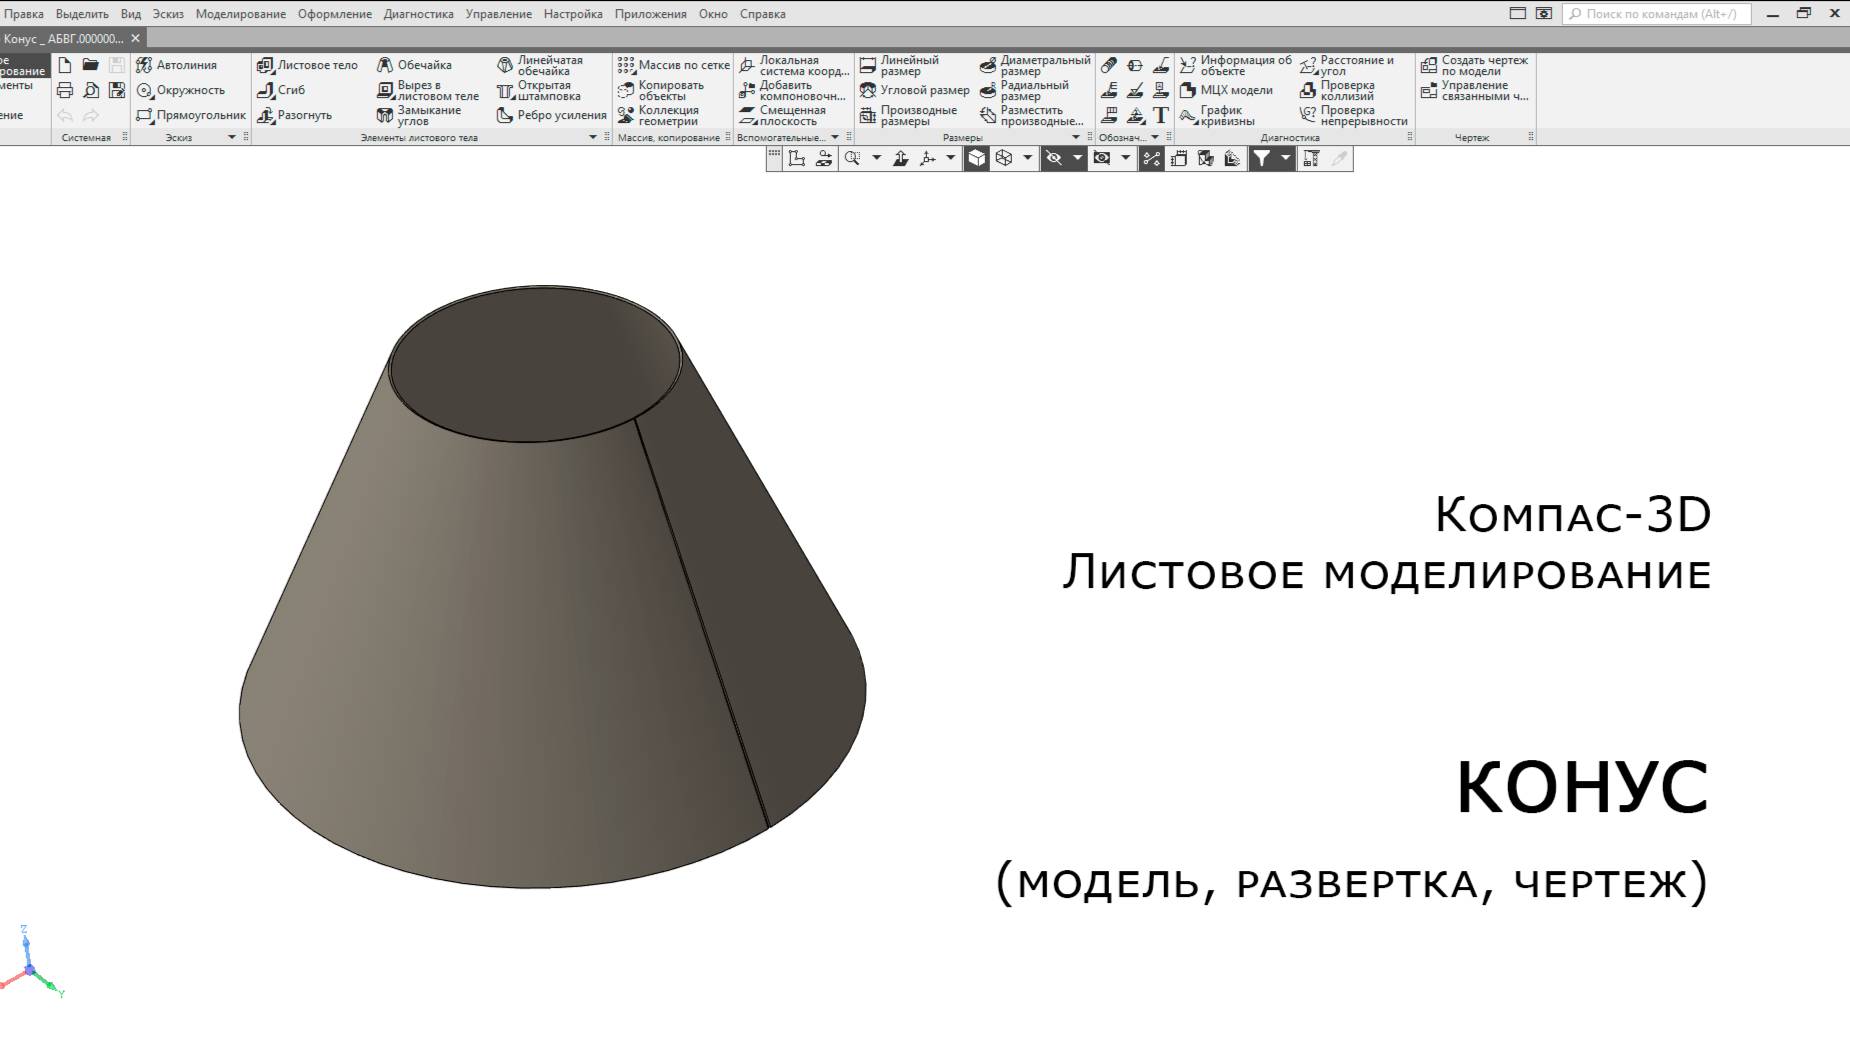
Task: Open Управление связанными чертежами
Action: click(x=1474, y=90)
